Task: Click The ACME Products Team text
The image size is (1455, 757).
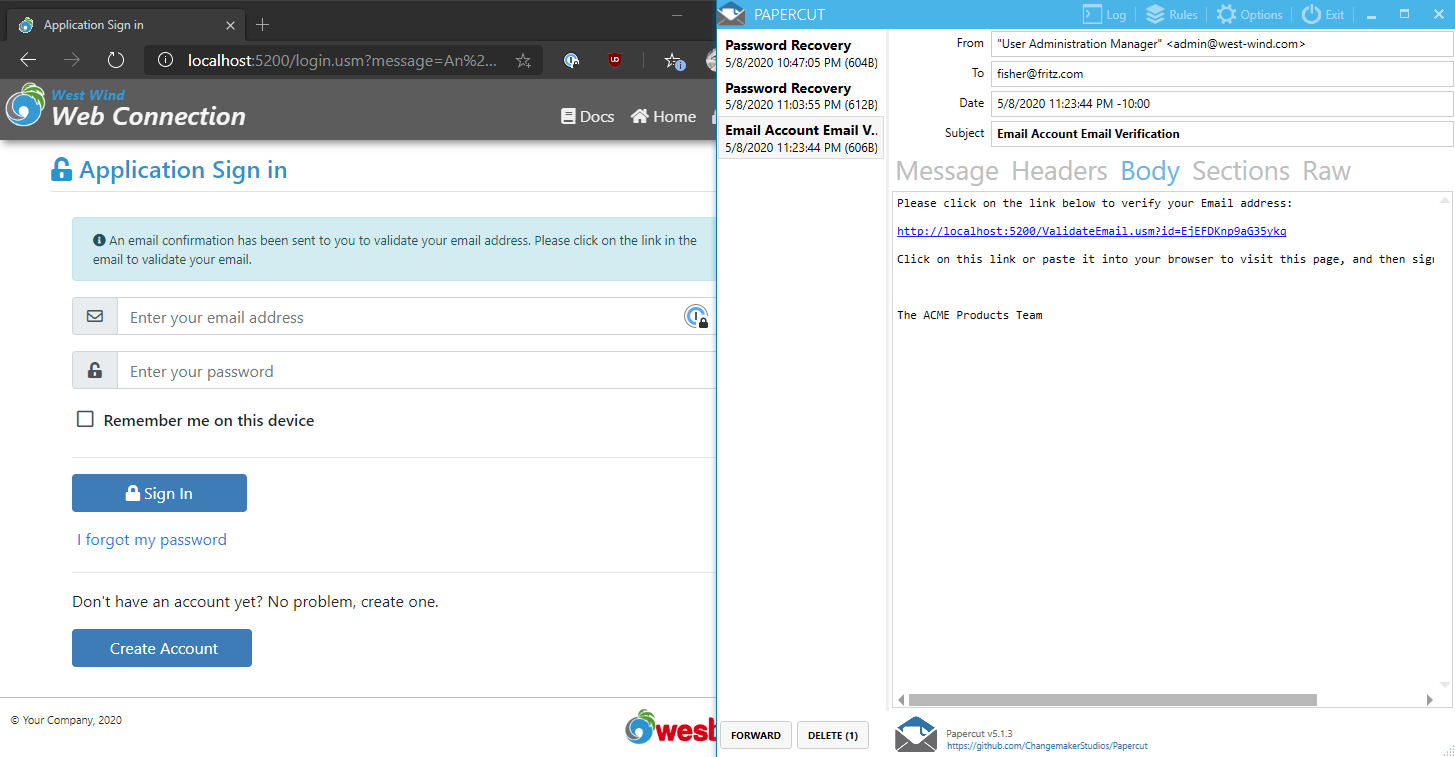Action: 970,315
